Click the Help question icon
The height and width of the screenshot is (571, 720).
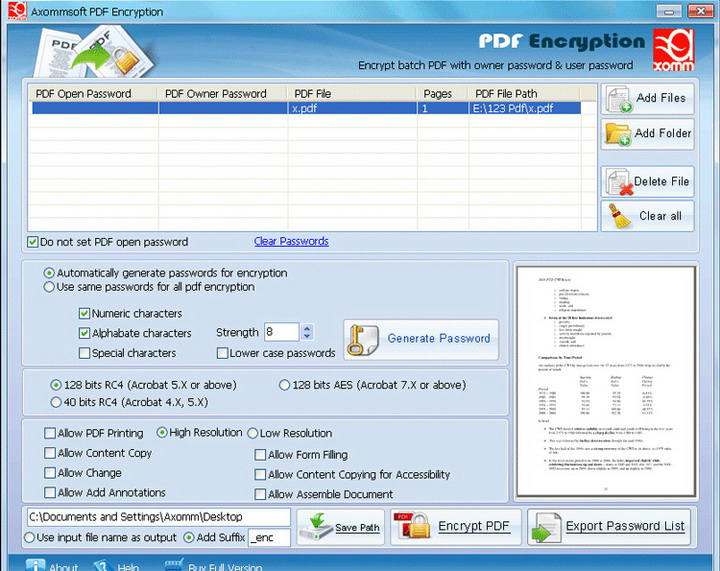tap(103, 565)
